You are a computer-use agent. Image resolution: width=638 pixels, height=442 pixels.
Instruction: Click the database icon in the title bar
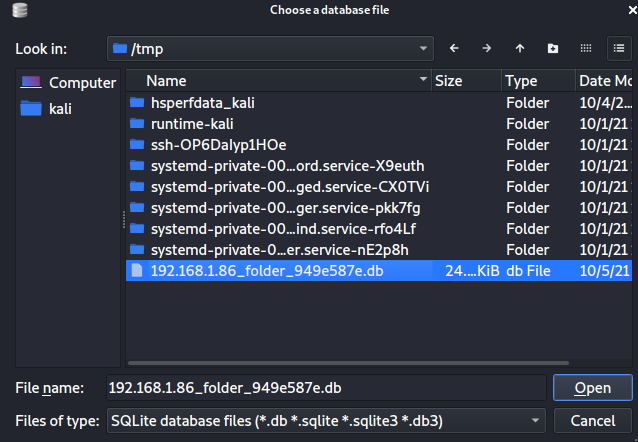20,10
